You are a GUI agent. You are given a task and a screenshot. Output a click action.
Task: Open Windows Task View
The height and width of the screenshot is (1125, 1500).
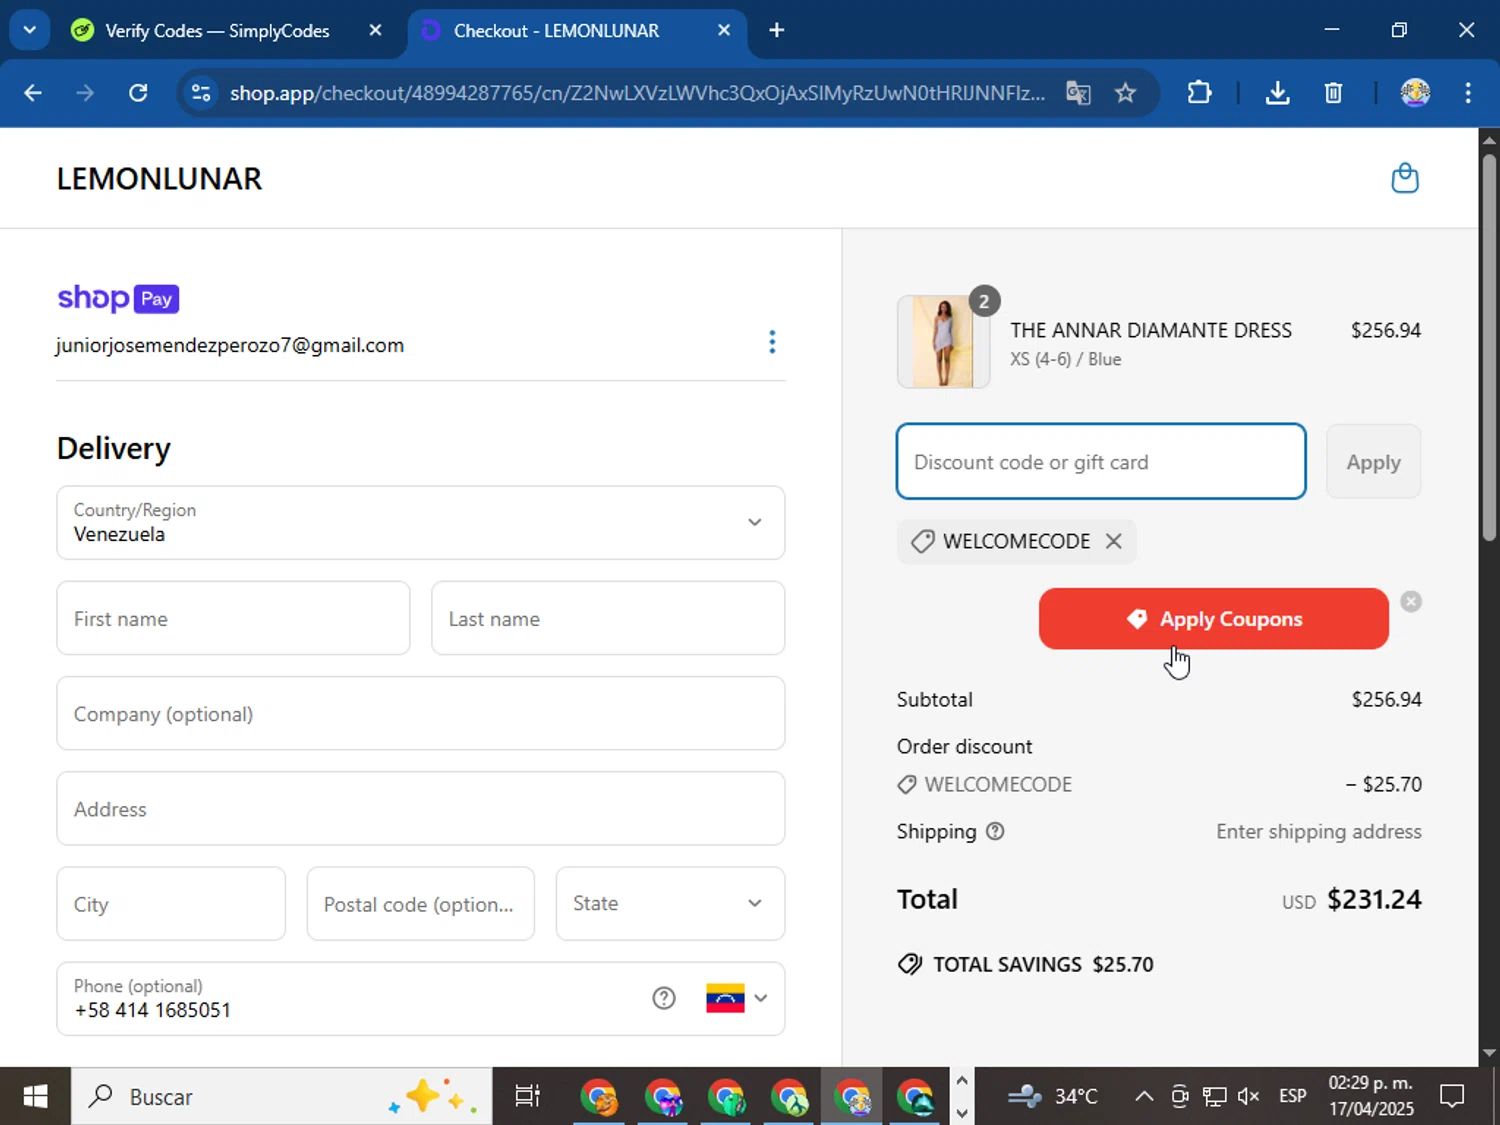[527, 1096]
